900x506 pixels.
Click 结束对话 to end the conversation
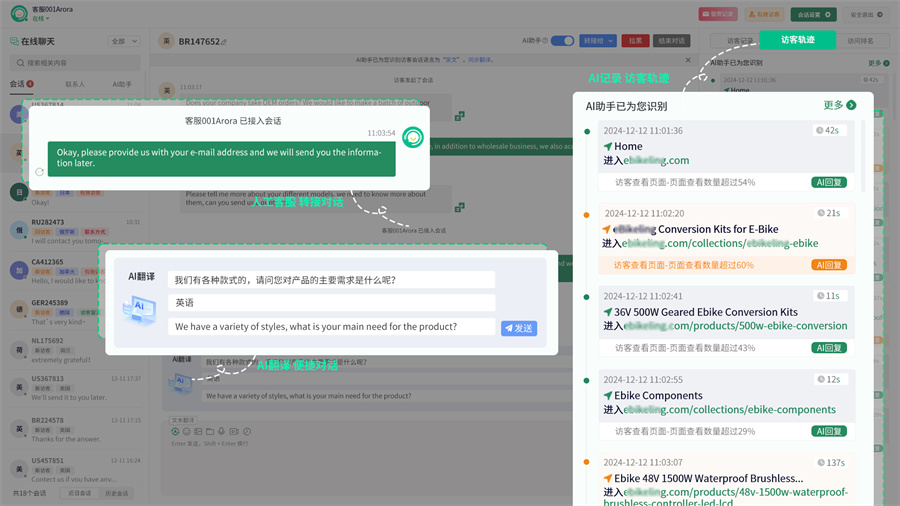click(x=672, y=41)
